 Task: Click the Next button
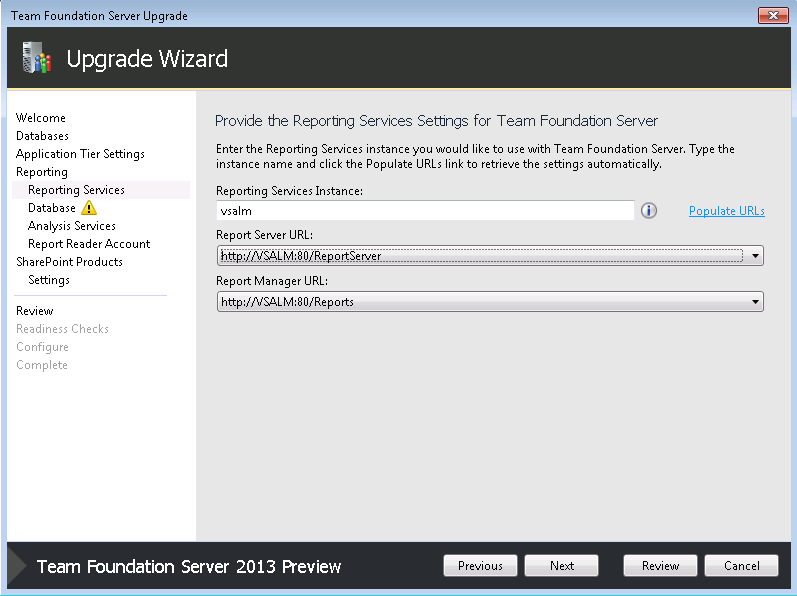point(561,566)
